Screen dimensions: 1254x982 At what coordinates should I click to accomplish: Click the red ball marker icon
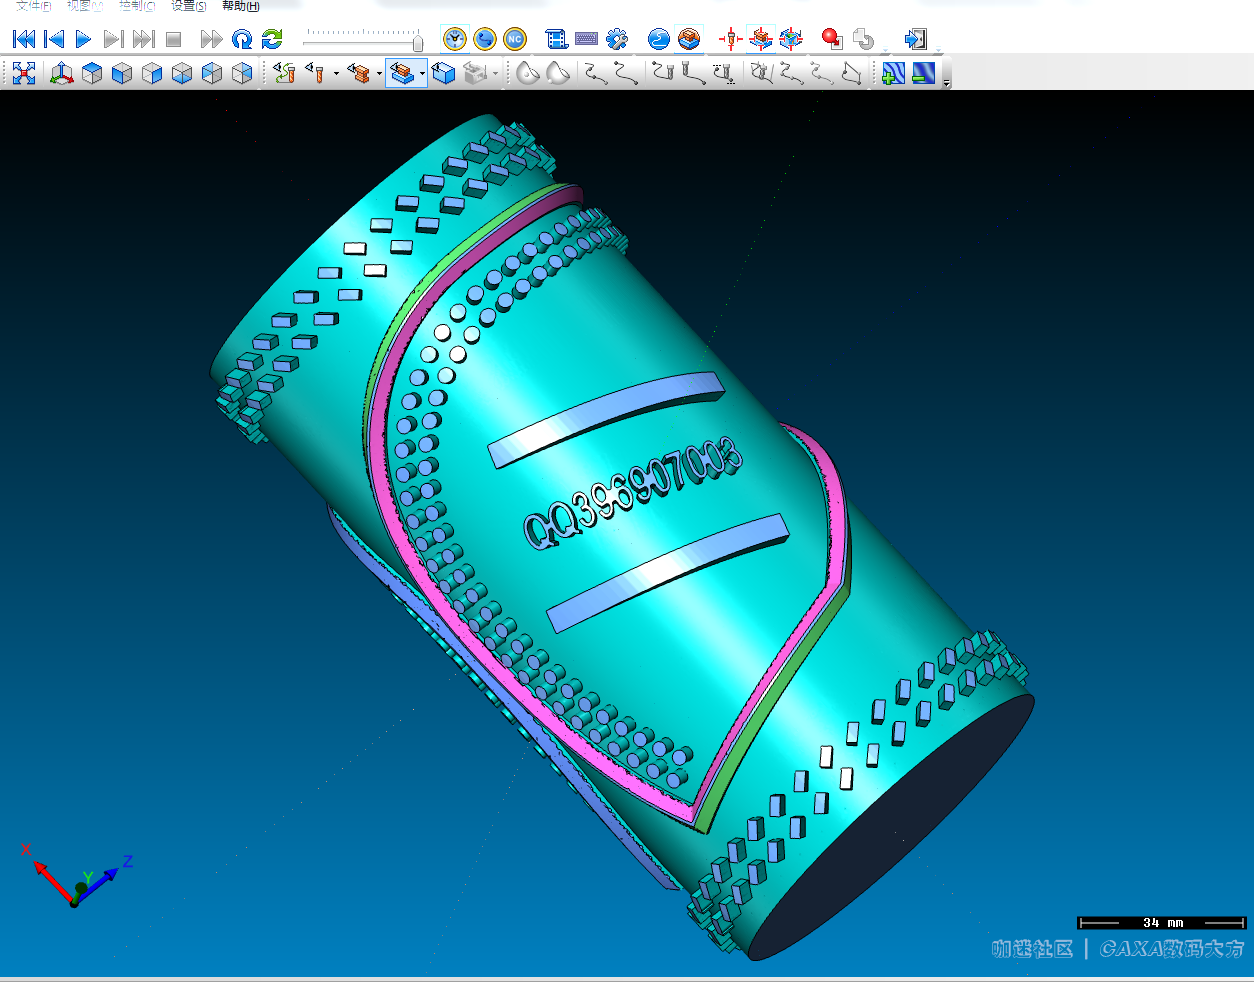tap(831, 39)
